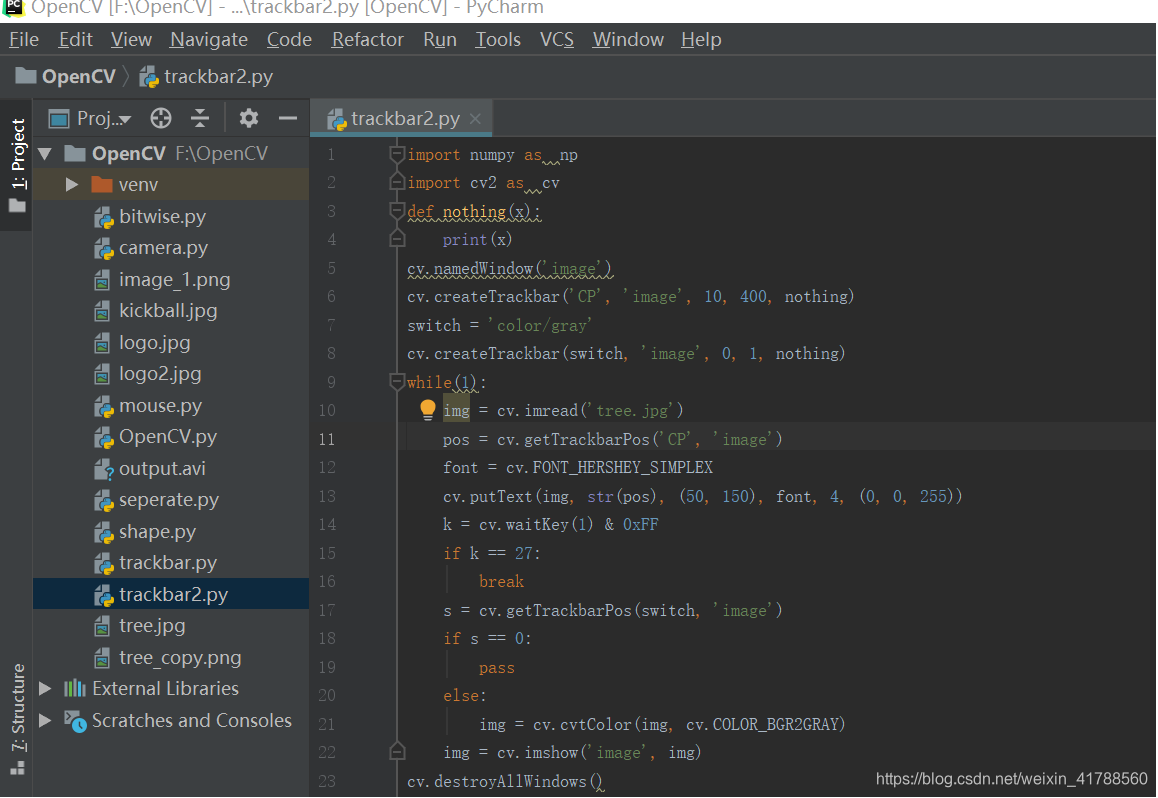Select output.avi file icon

point(103,469)
